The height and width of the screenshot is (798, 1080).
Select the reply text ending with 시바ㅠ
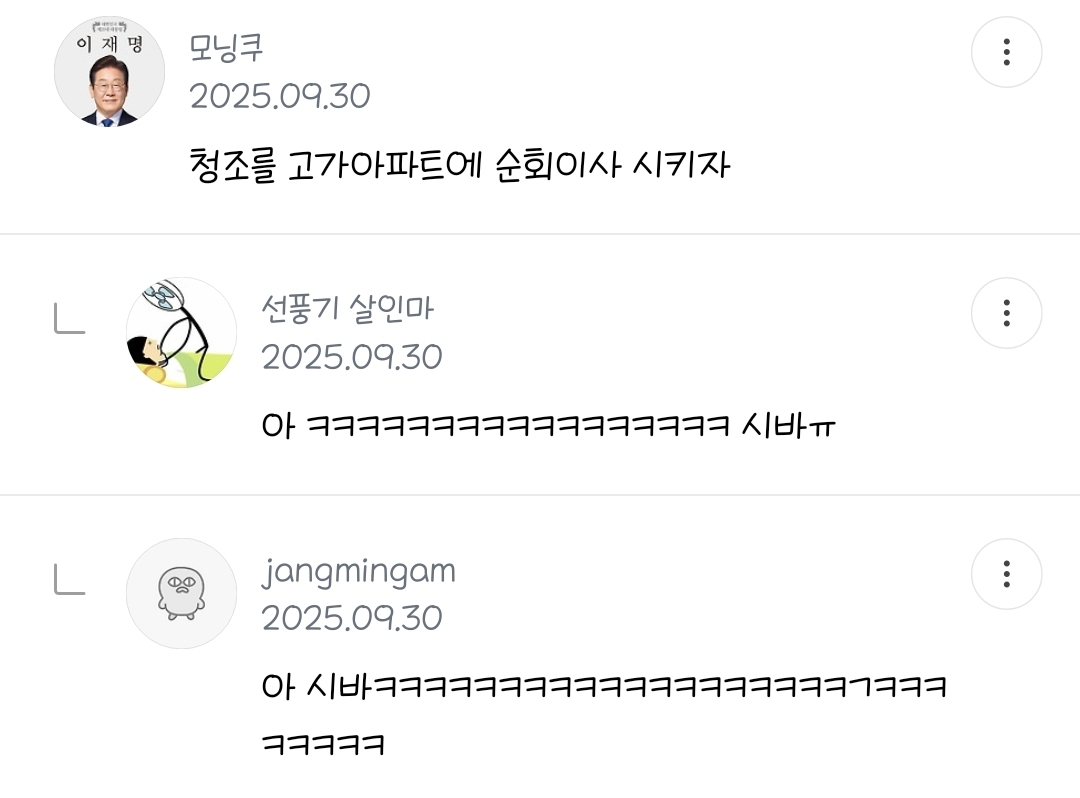(x=549, y=426)
